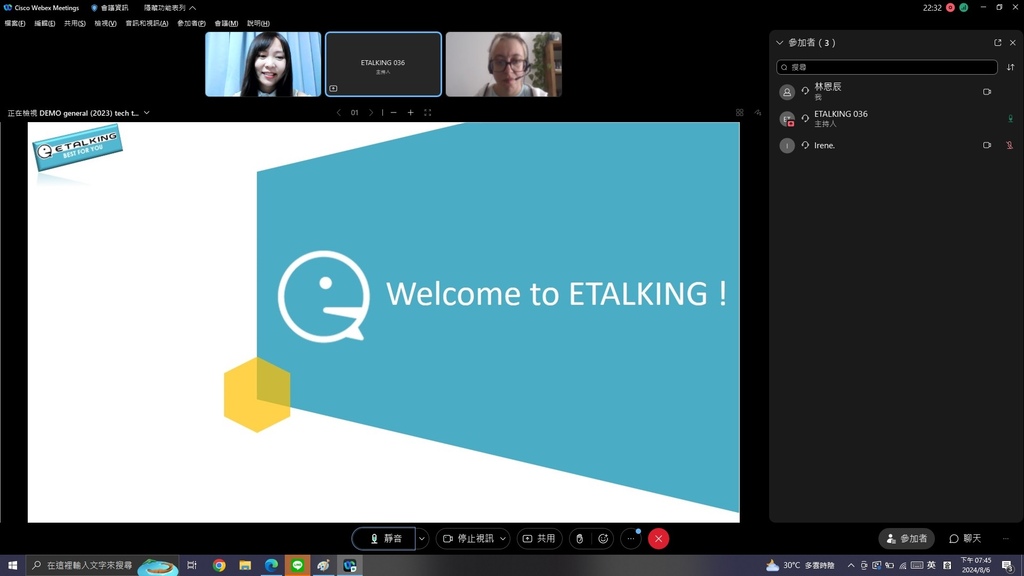Viewport: 1024px width, 576px height.
Task: Open the 參加者(P) menu
Action: (x=191, y=24)
